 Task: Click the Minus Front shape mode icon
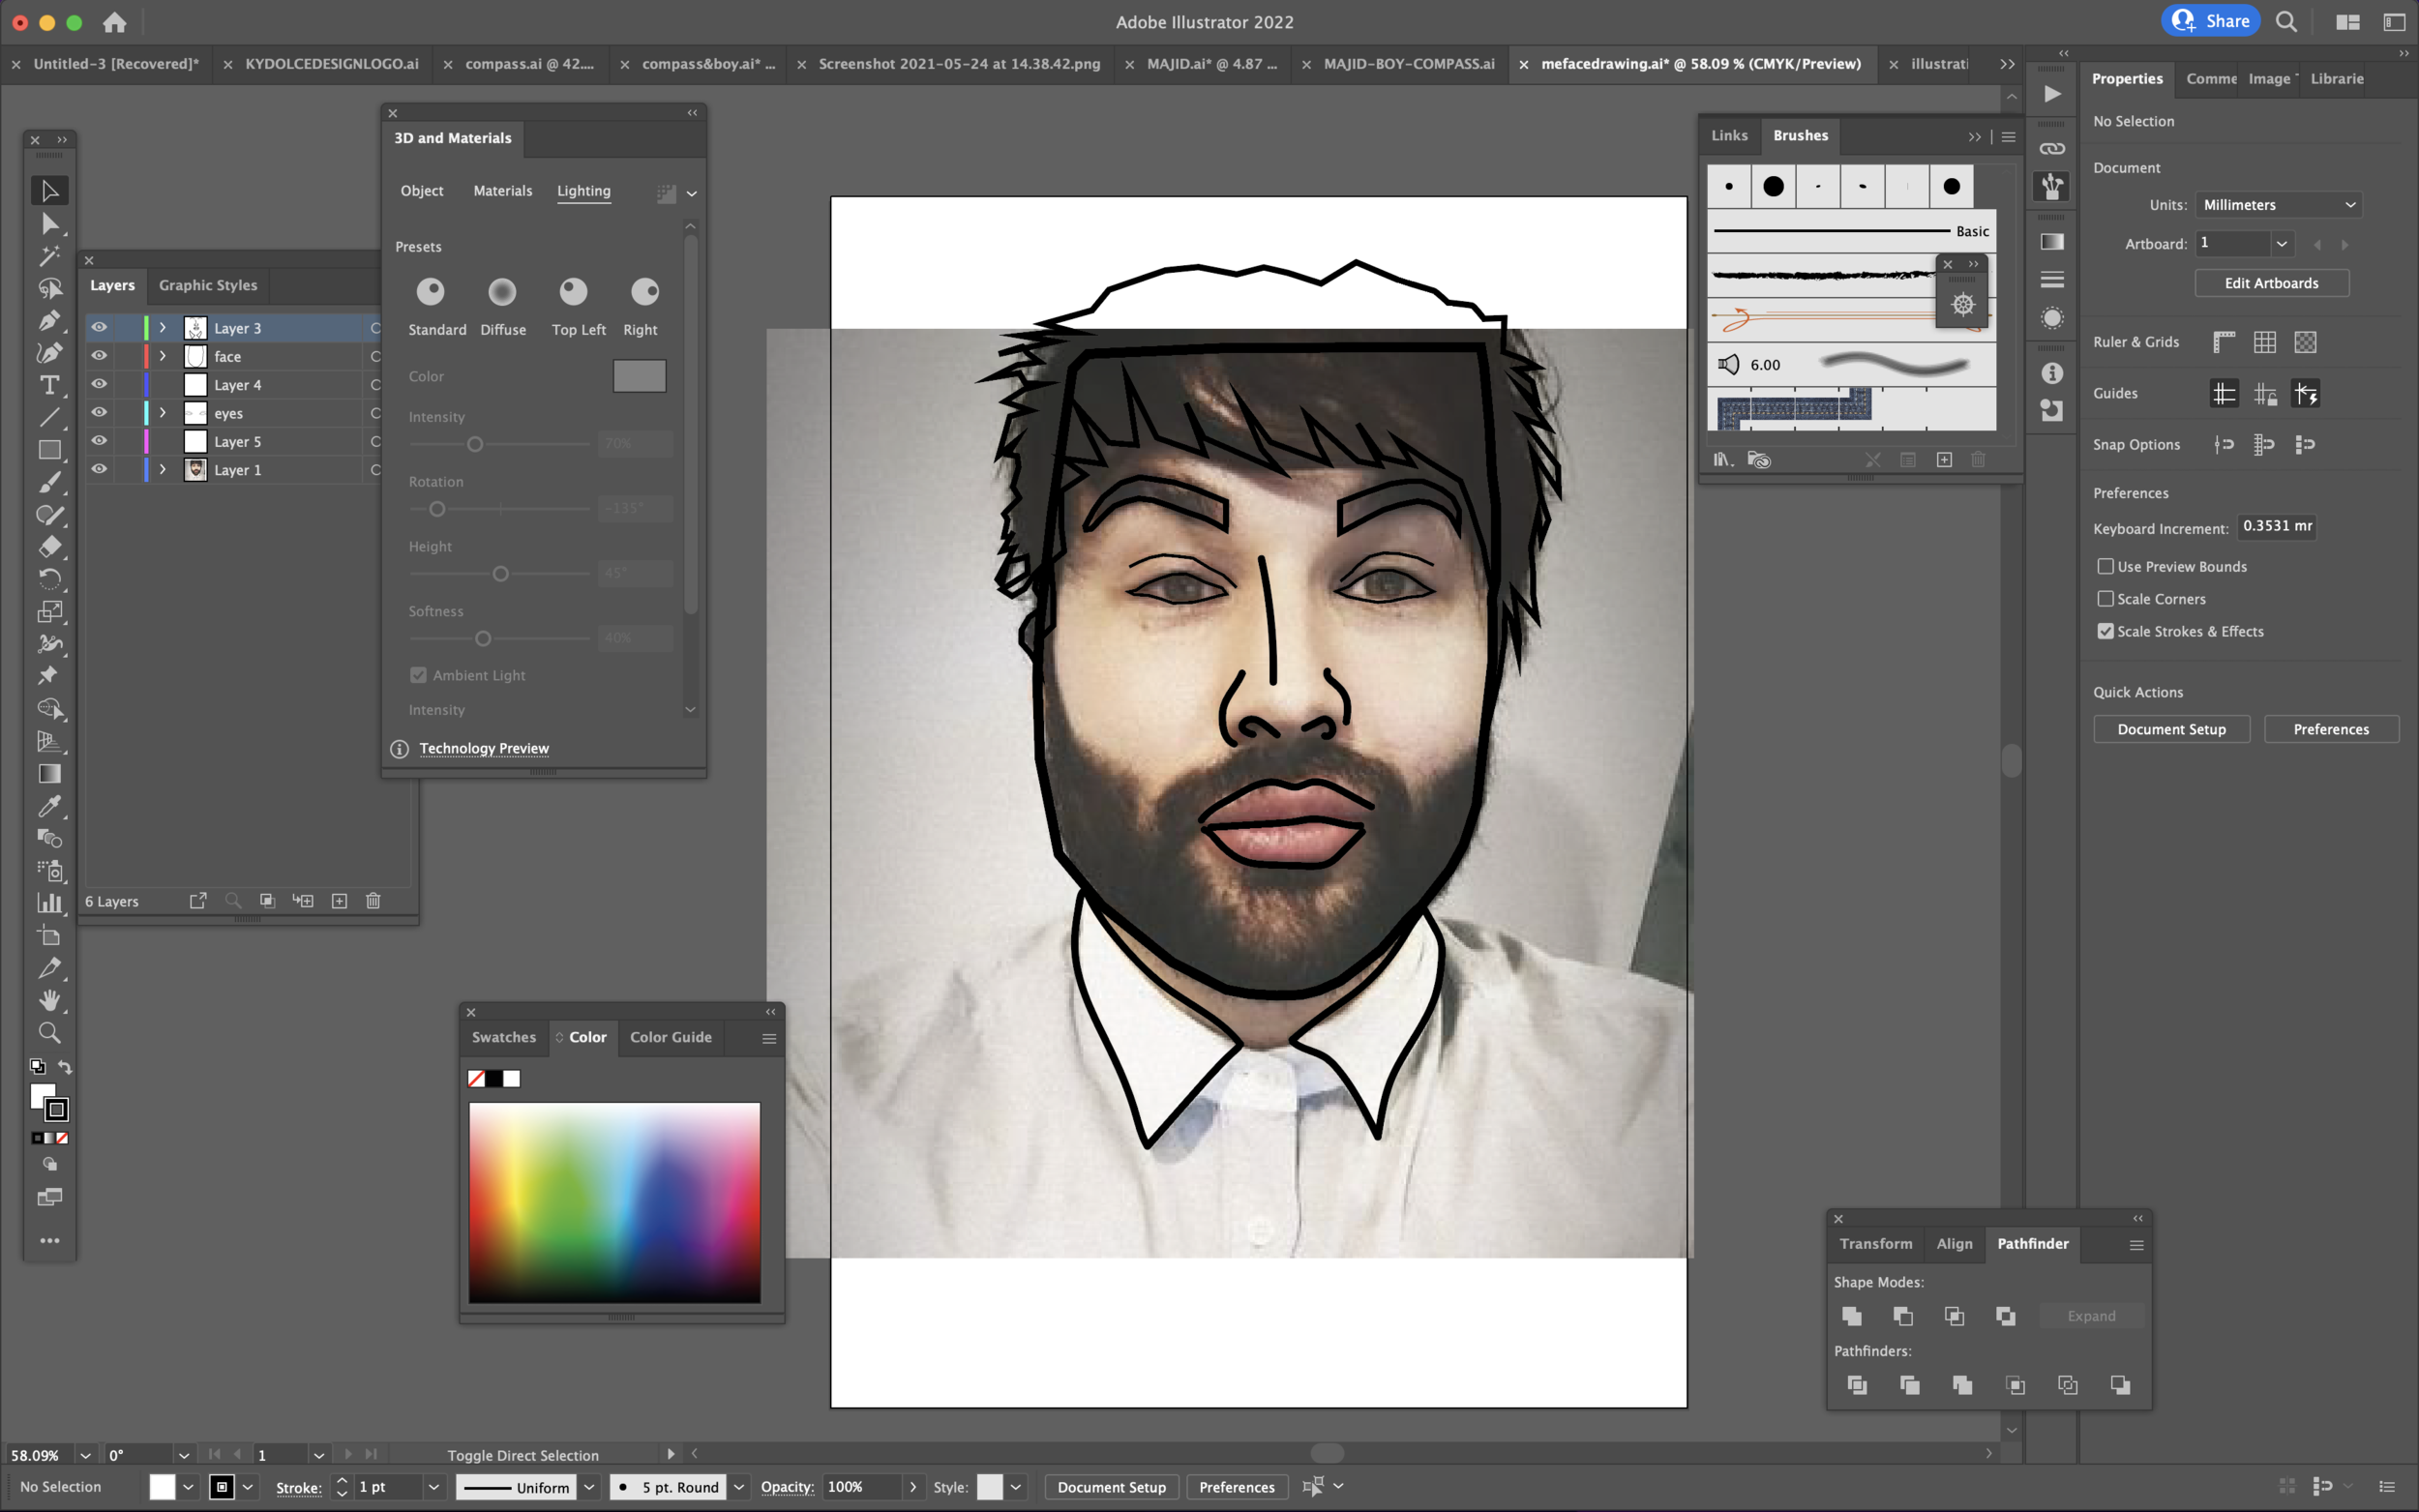tap(1903, 1316)
